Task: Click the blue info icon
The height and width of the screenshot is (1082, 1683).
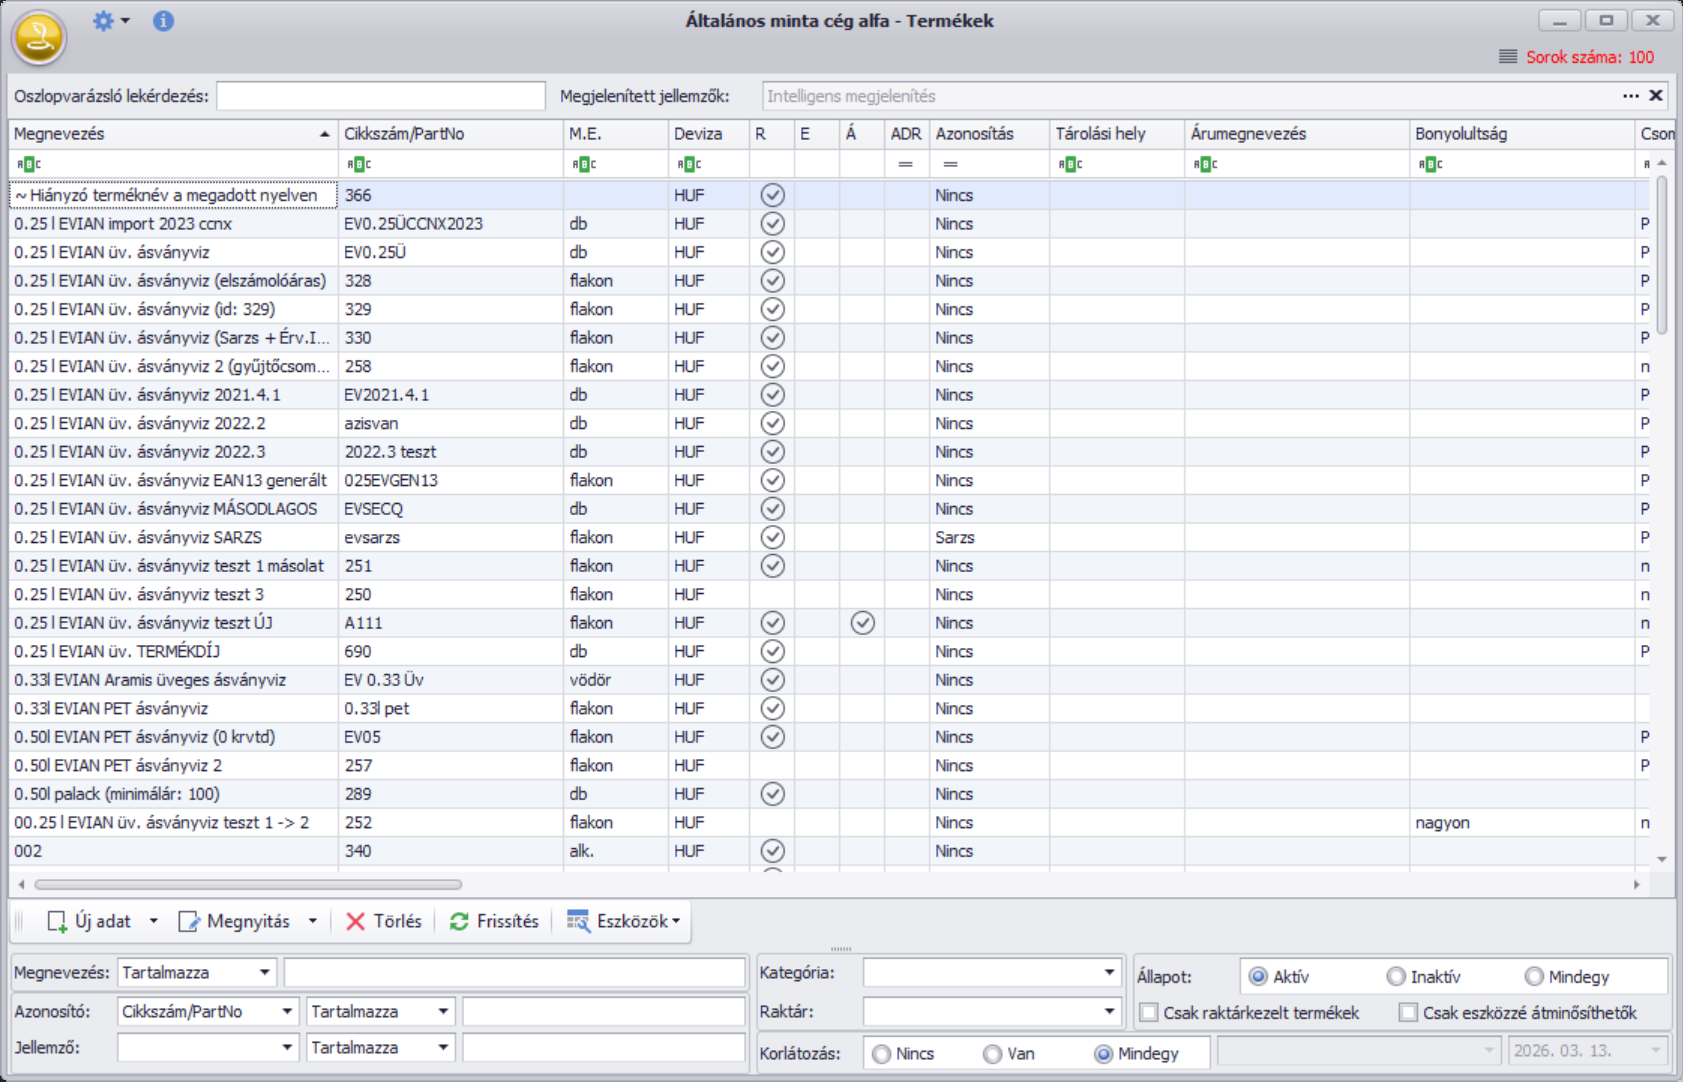Action: click(x=163, y=21)
